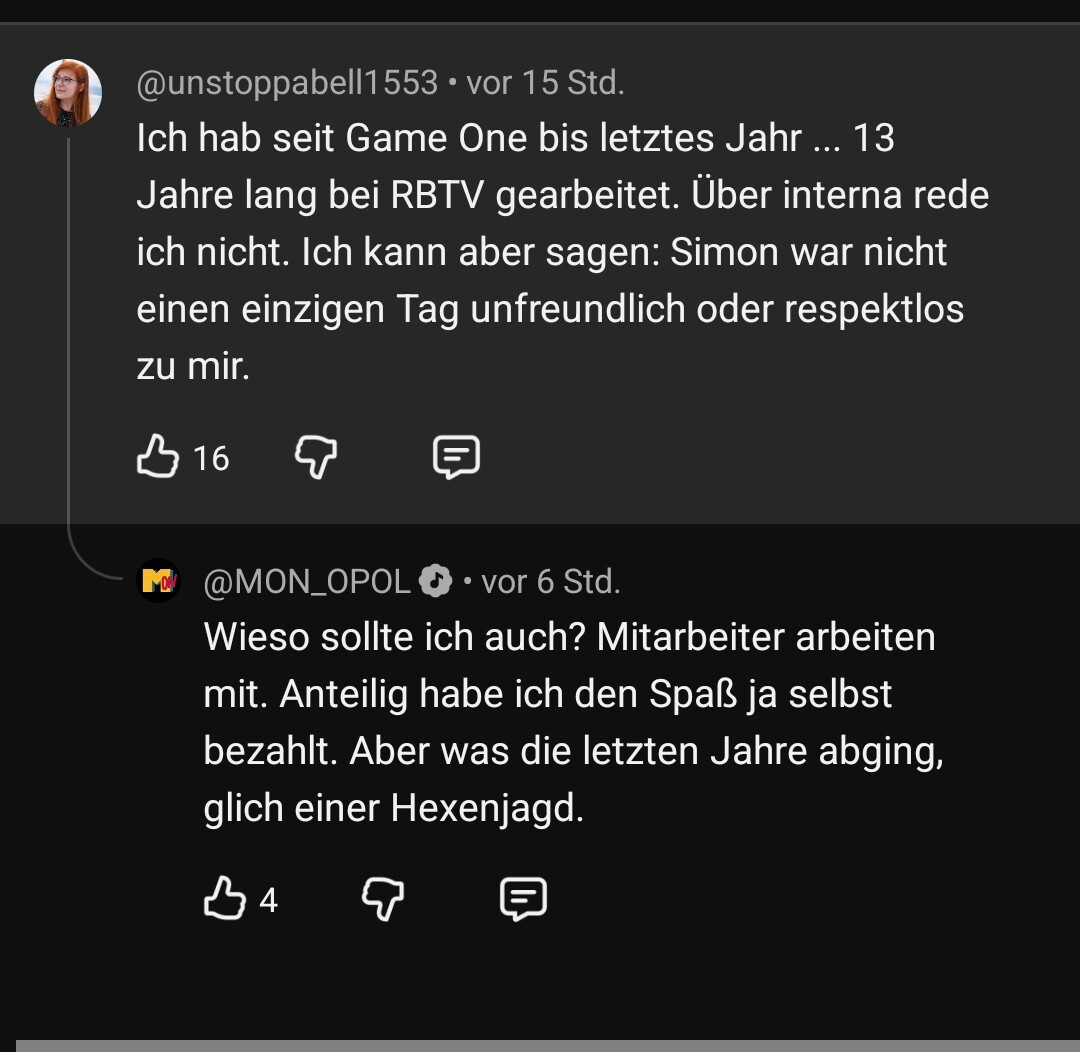
Task: Click the "vor 6 Std." timestamp
Action: [x=551, y=581]
